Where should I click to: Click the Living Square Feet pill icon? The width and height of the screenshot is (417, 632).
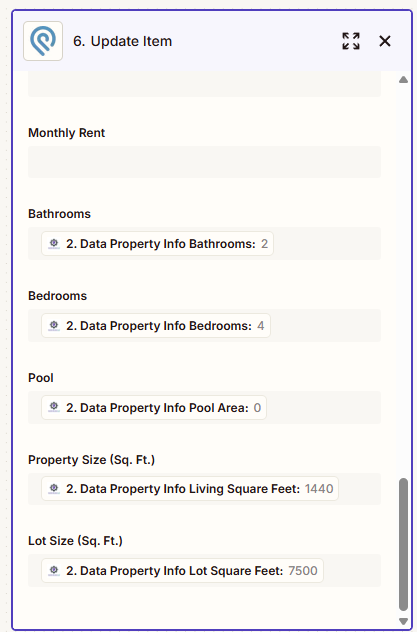tap(54, 489)
